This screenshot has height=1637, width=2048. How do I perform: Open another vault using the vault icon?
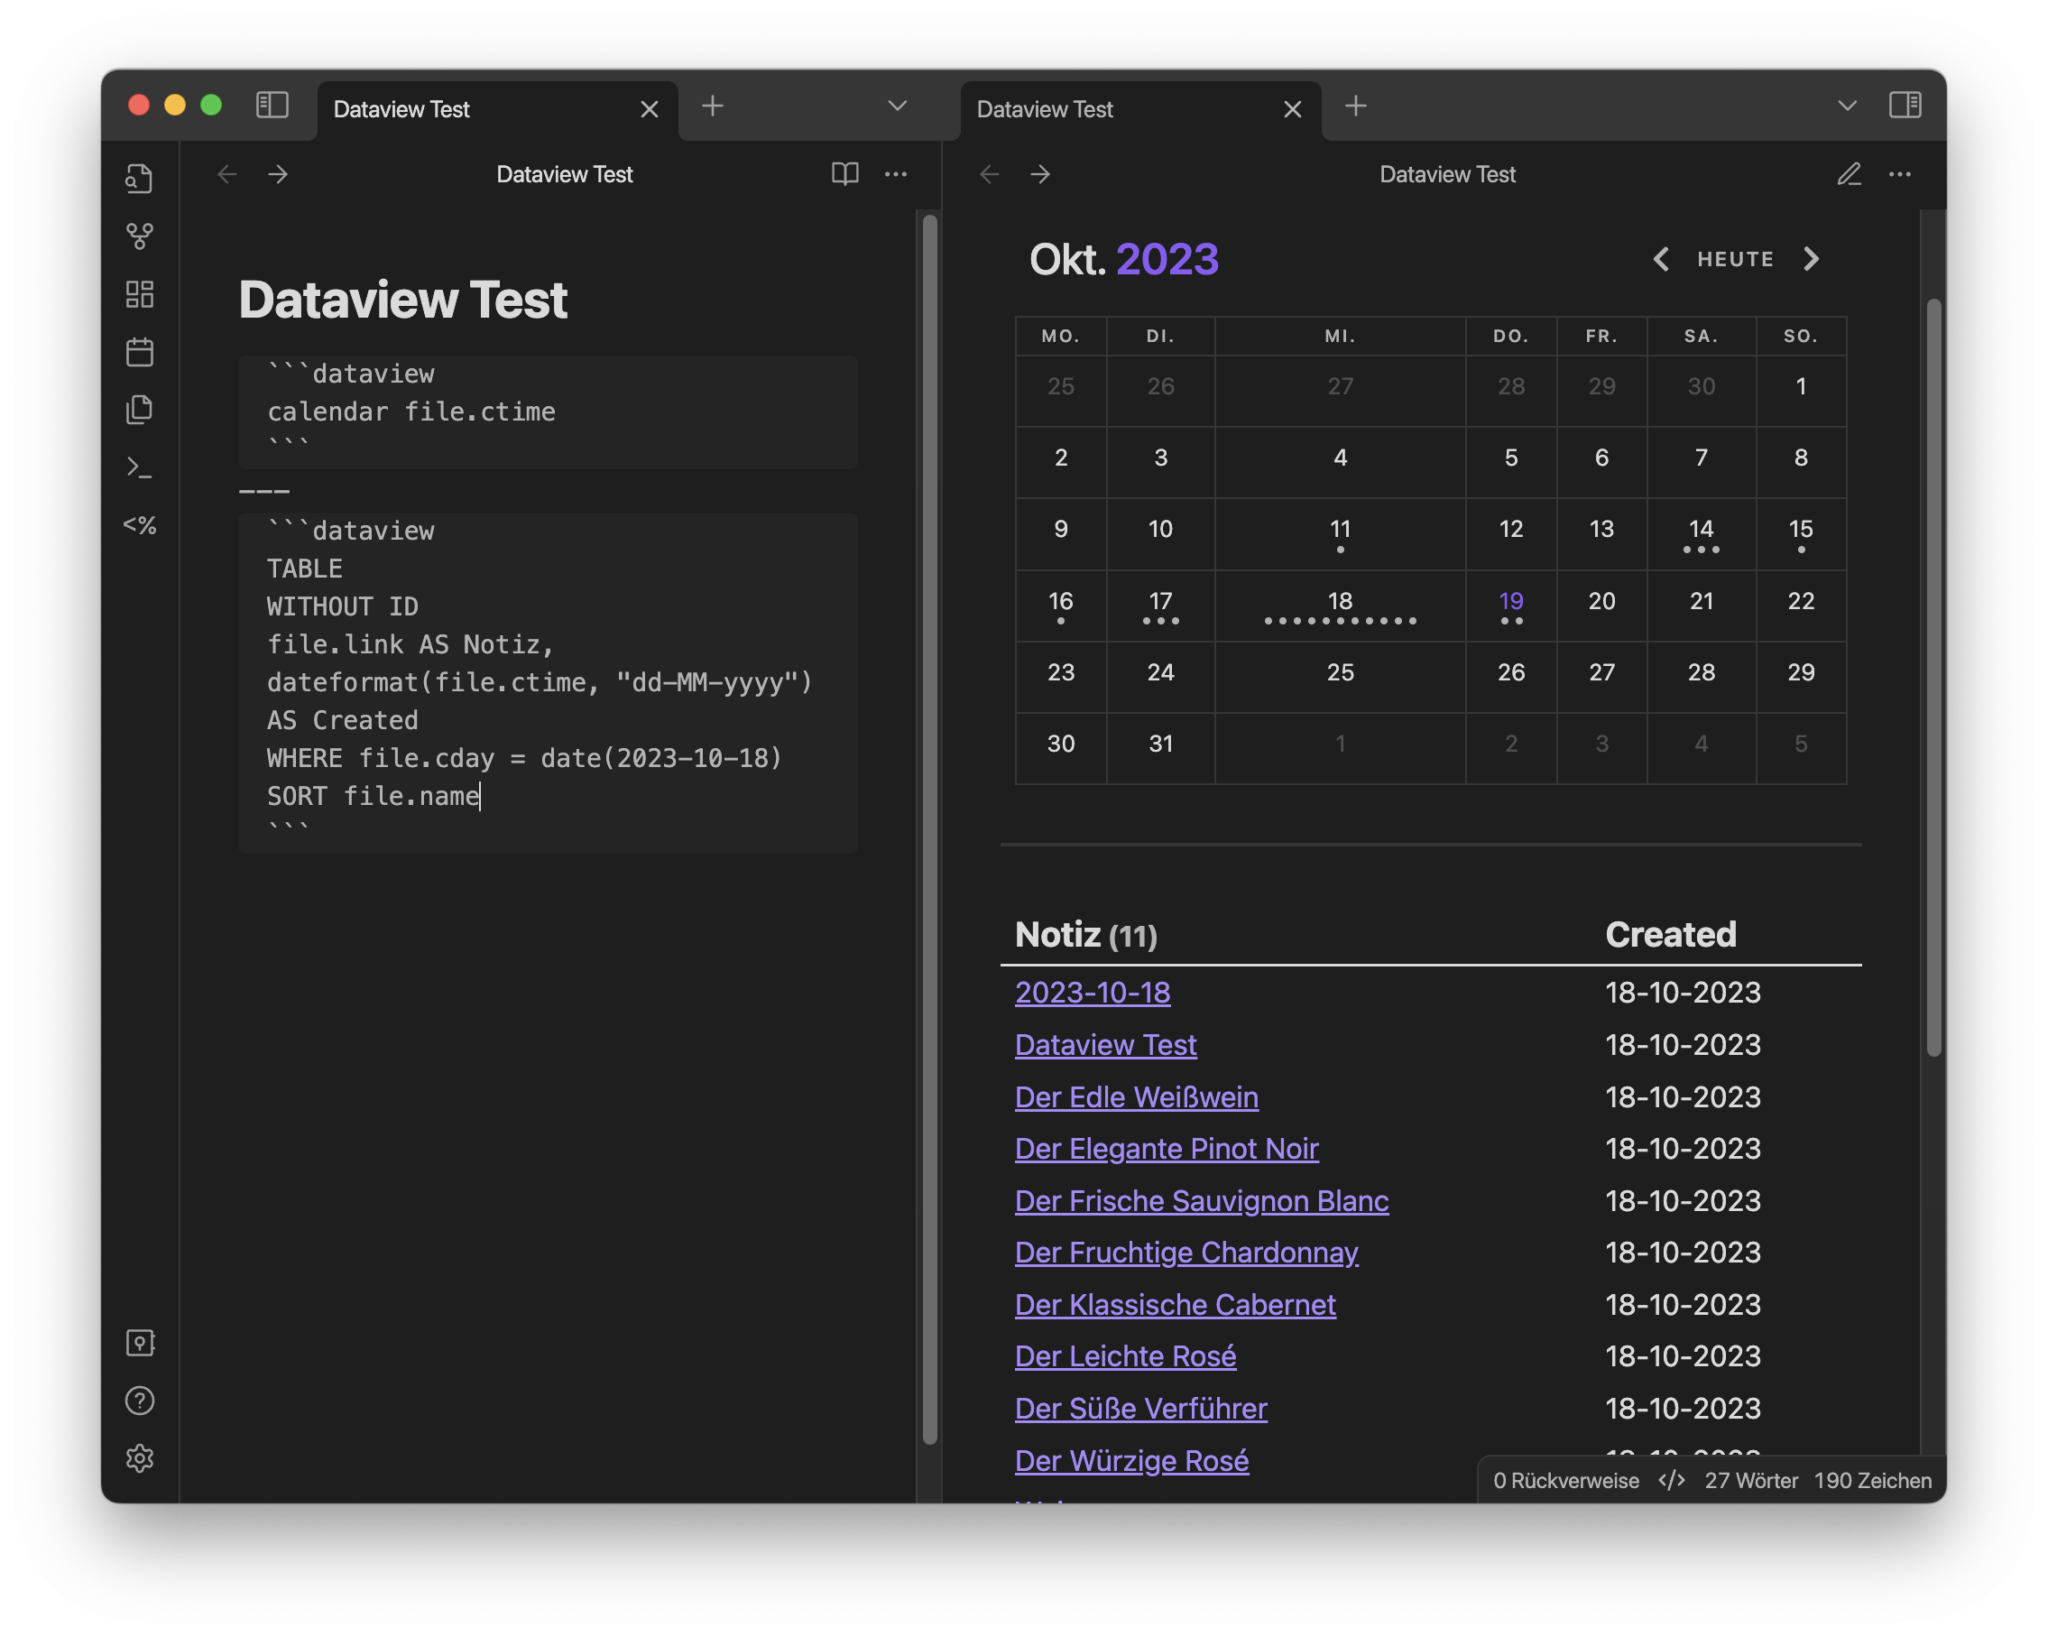tap(141, 1343)
